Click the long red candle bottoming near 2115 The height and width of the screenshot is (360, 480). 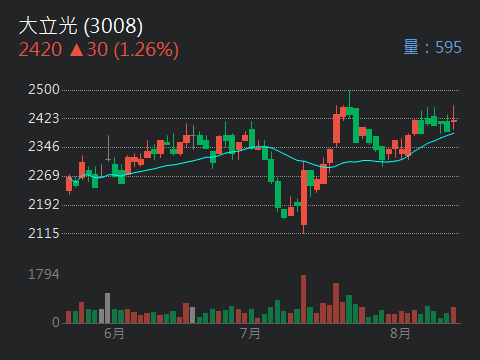pos(304,197)
